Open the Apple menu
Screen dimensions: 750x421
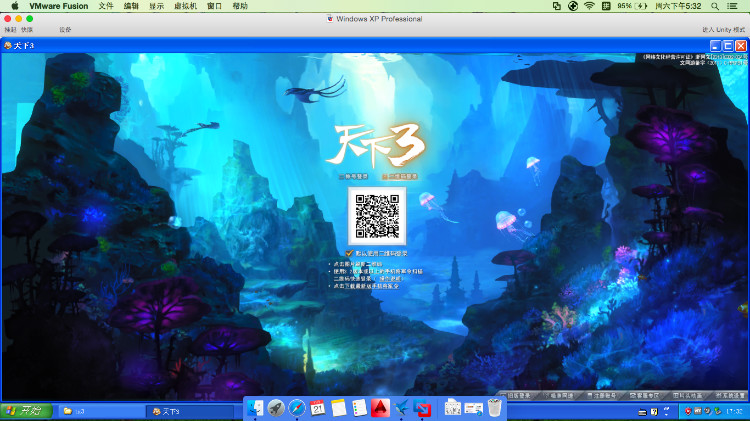click(15, 6)
